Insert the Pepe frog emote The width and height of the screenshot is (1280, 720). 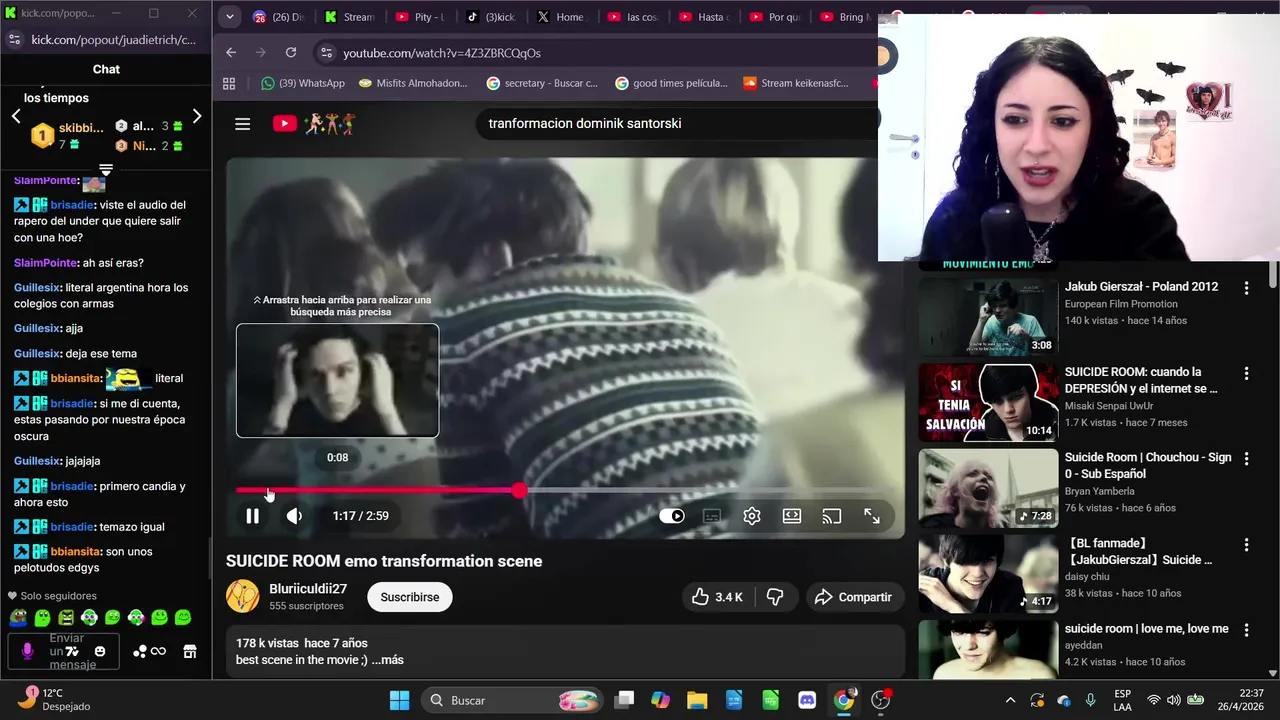(18, 618)
